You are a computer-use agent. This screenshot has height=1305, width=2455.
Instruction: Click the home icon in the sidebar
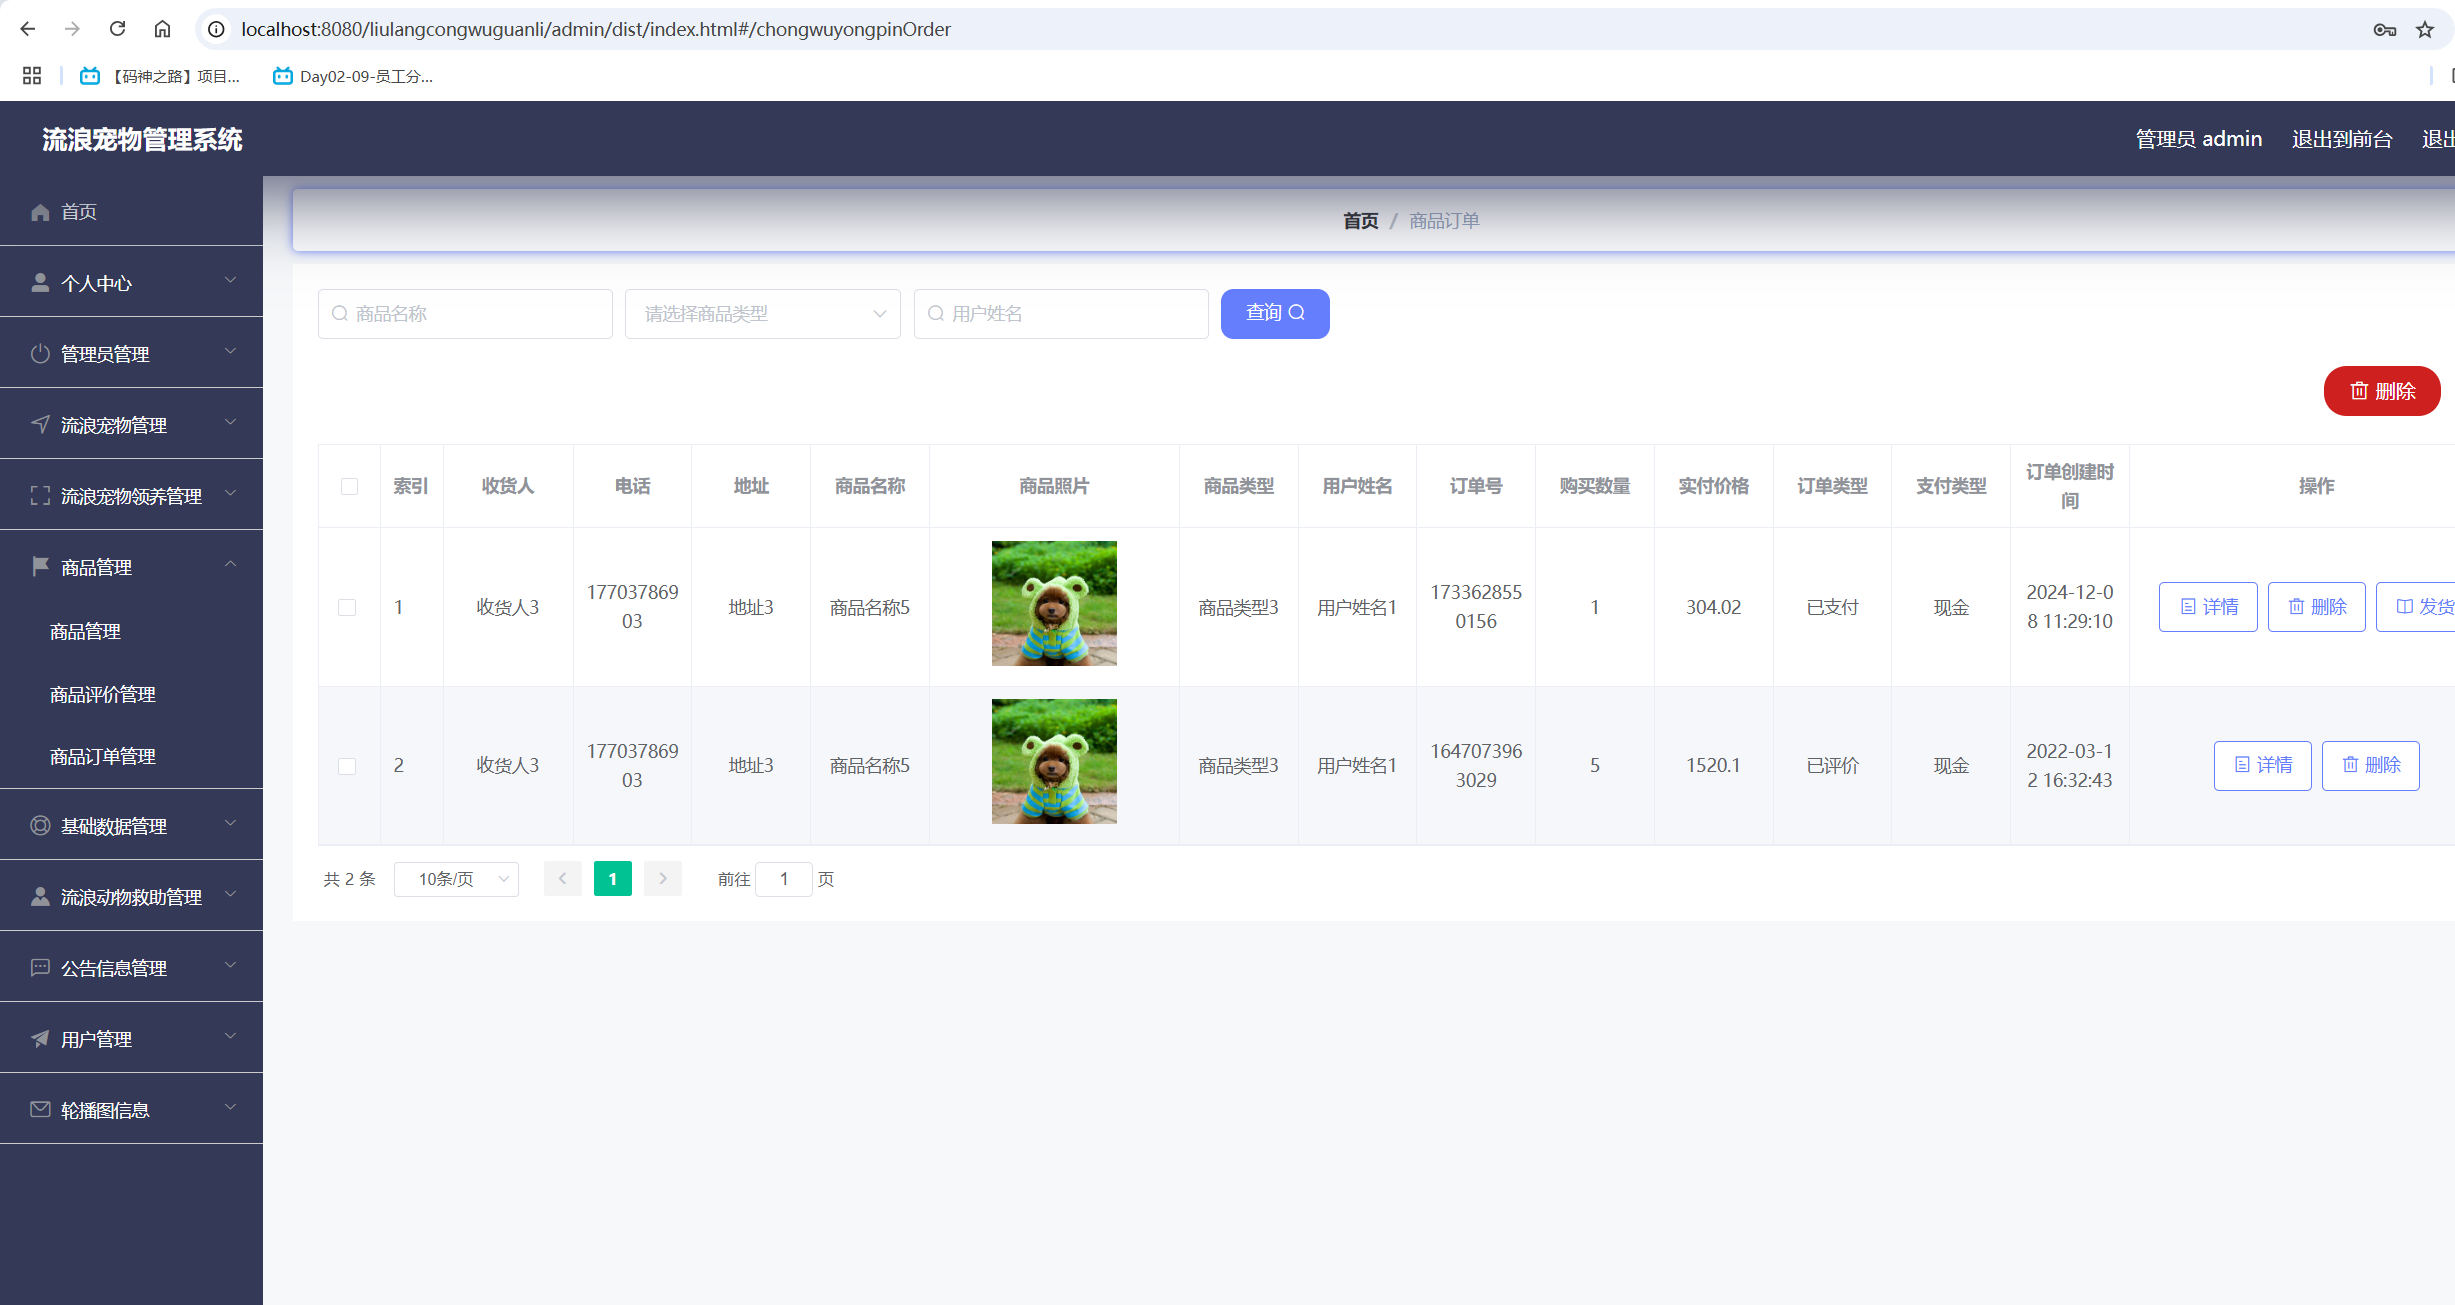click(x=40, y=212)
